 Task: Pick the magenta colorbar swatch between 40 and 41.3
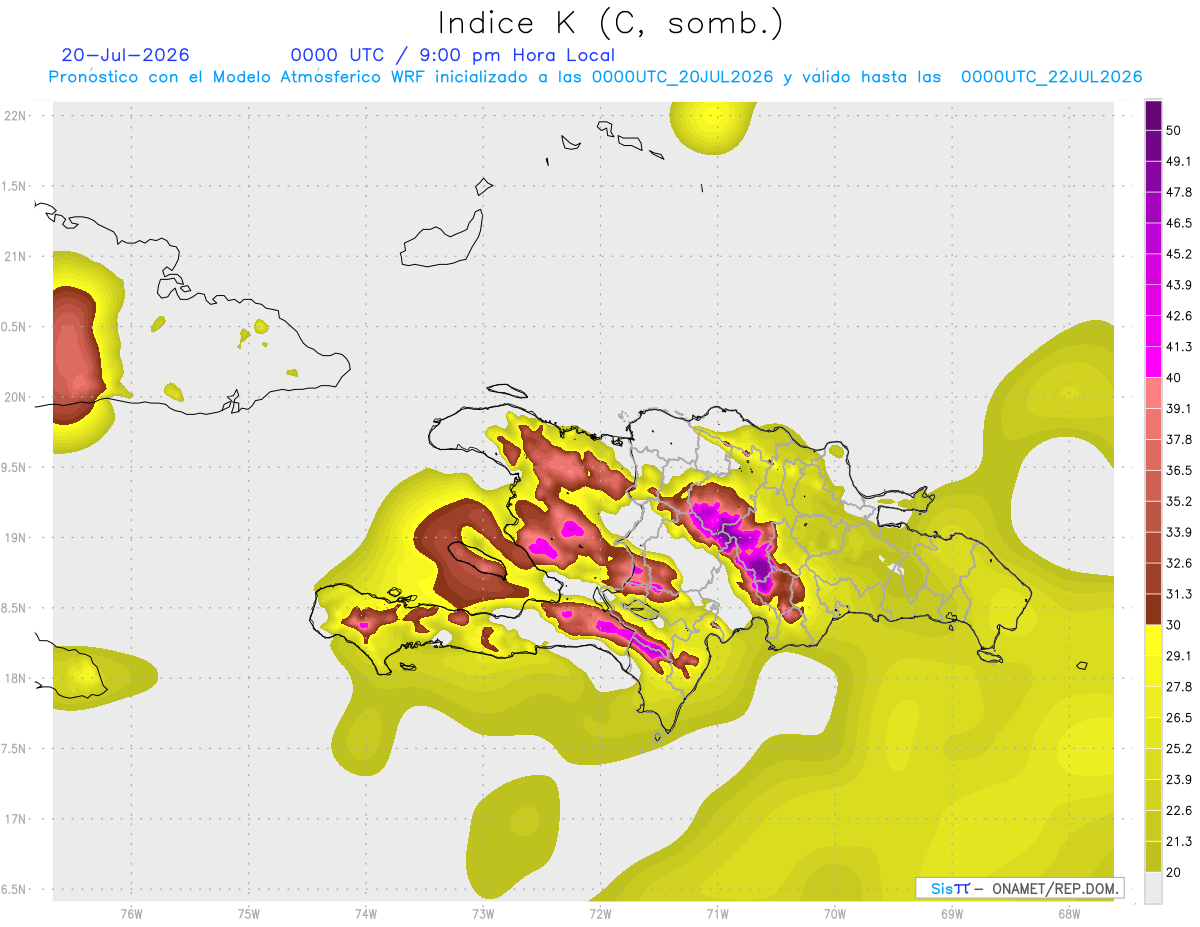tap(1154, 362)
